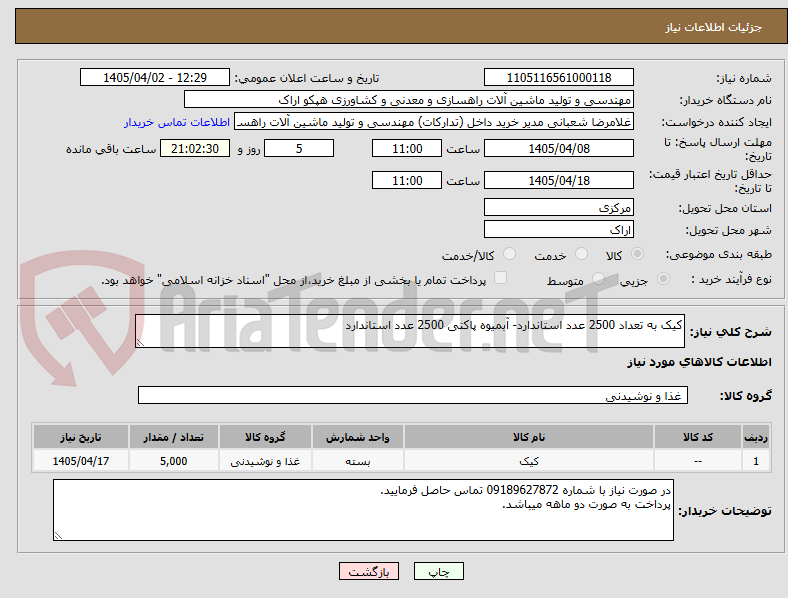Click the request creator field غلامرضا شعبانی
This screenshot has width=788, height=598.
pos(434,122)
